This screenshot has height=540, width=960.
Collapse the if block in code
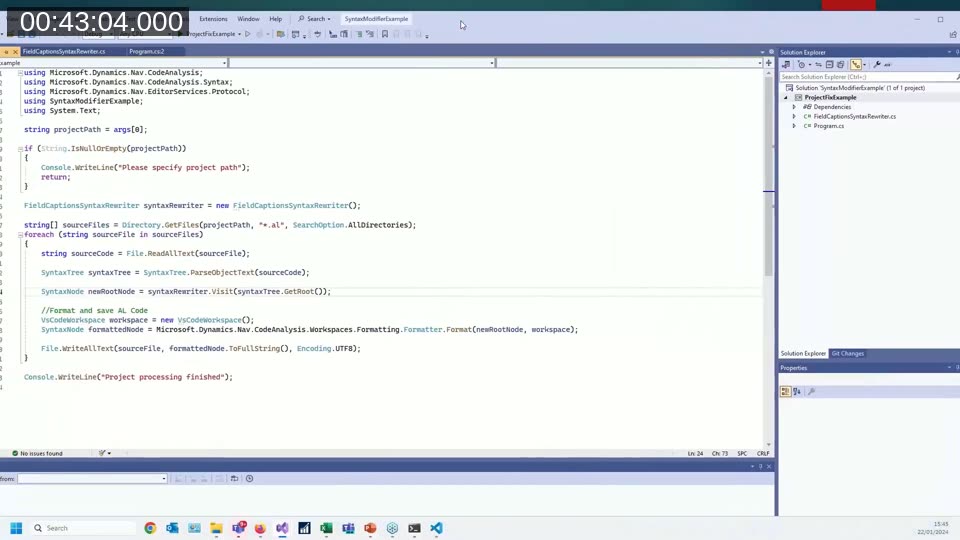tap(20, 149)
